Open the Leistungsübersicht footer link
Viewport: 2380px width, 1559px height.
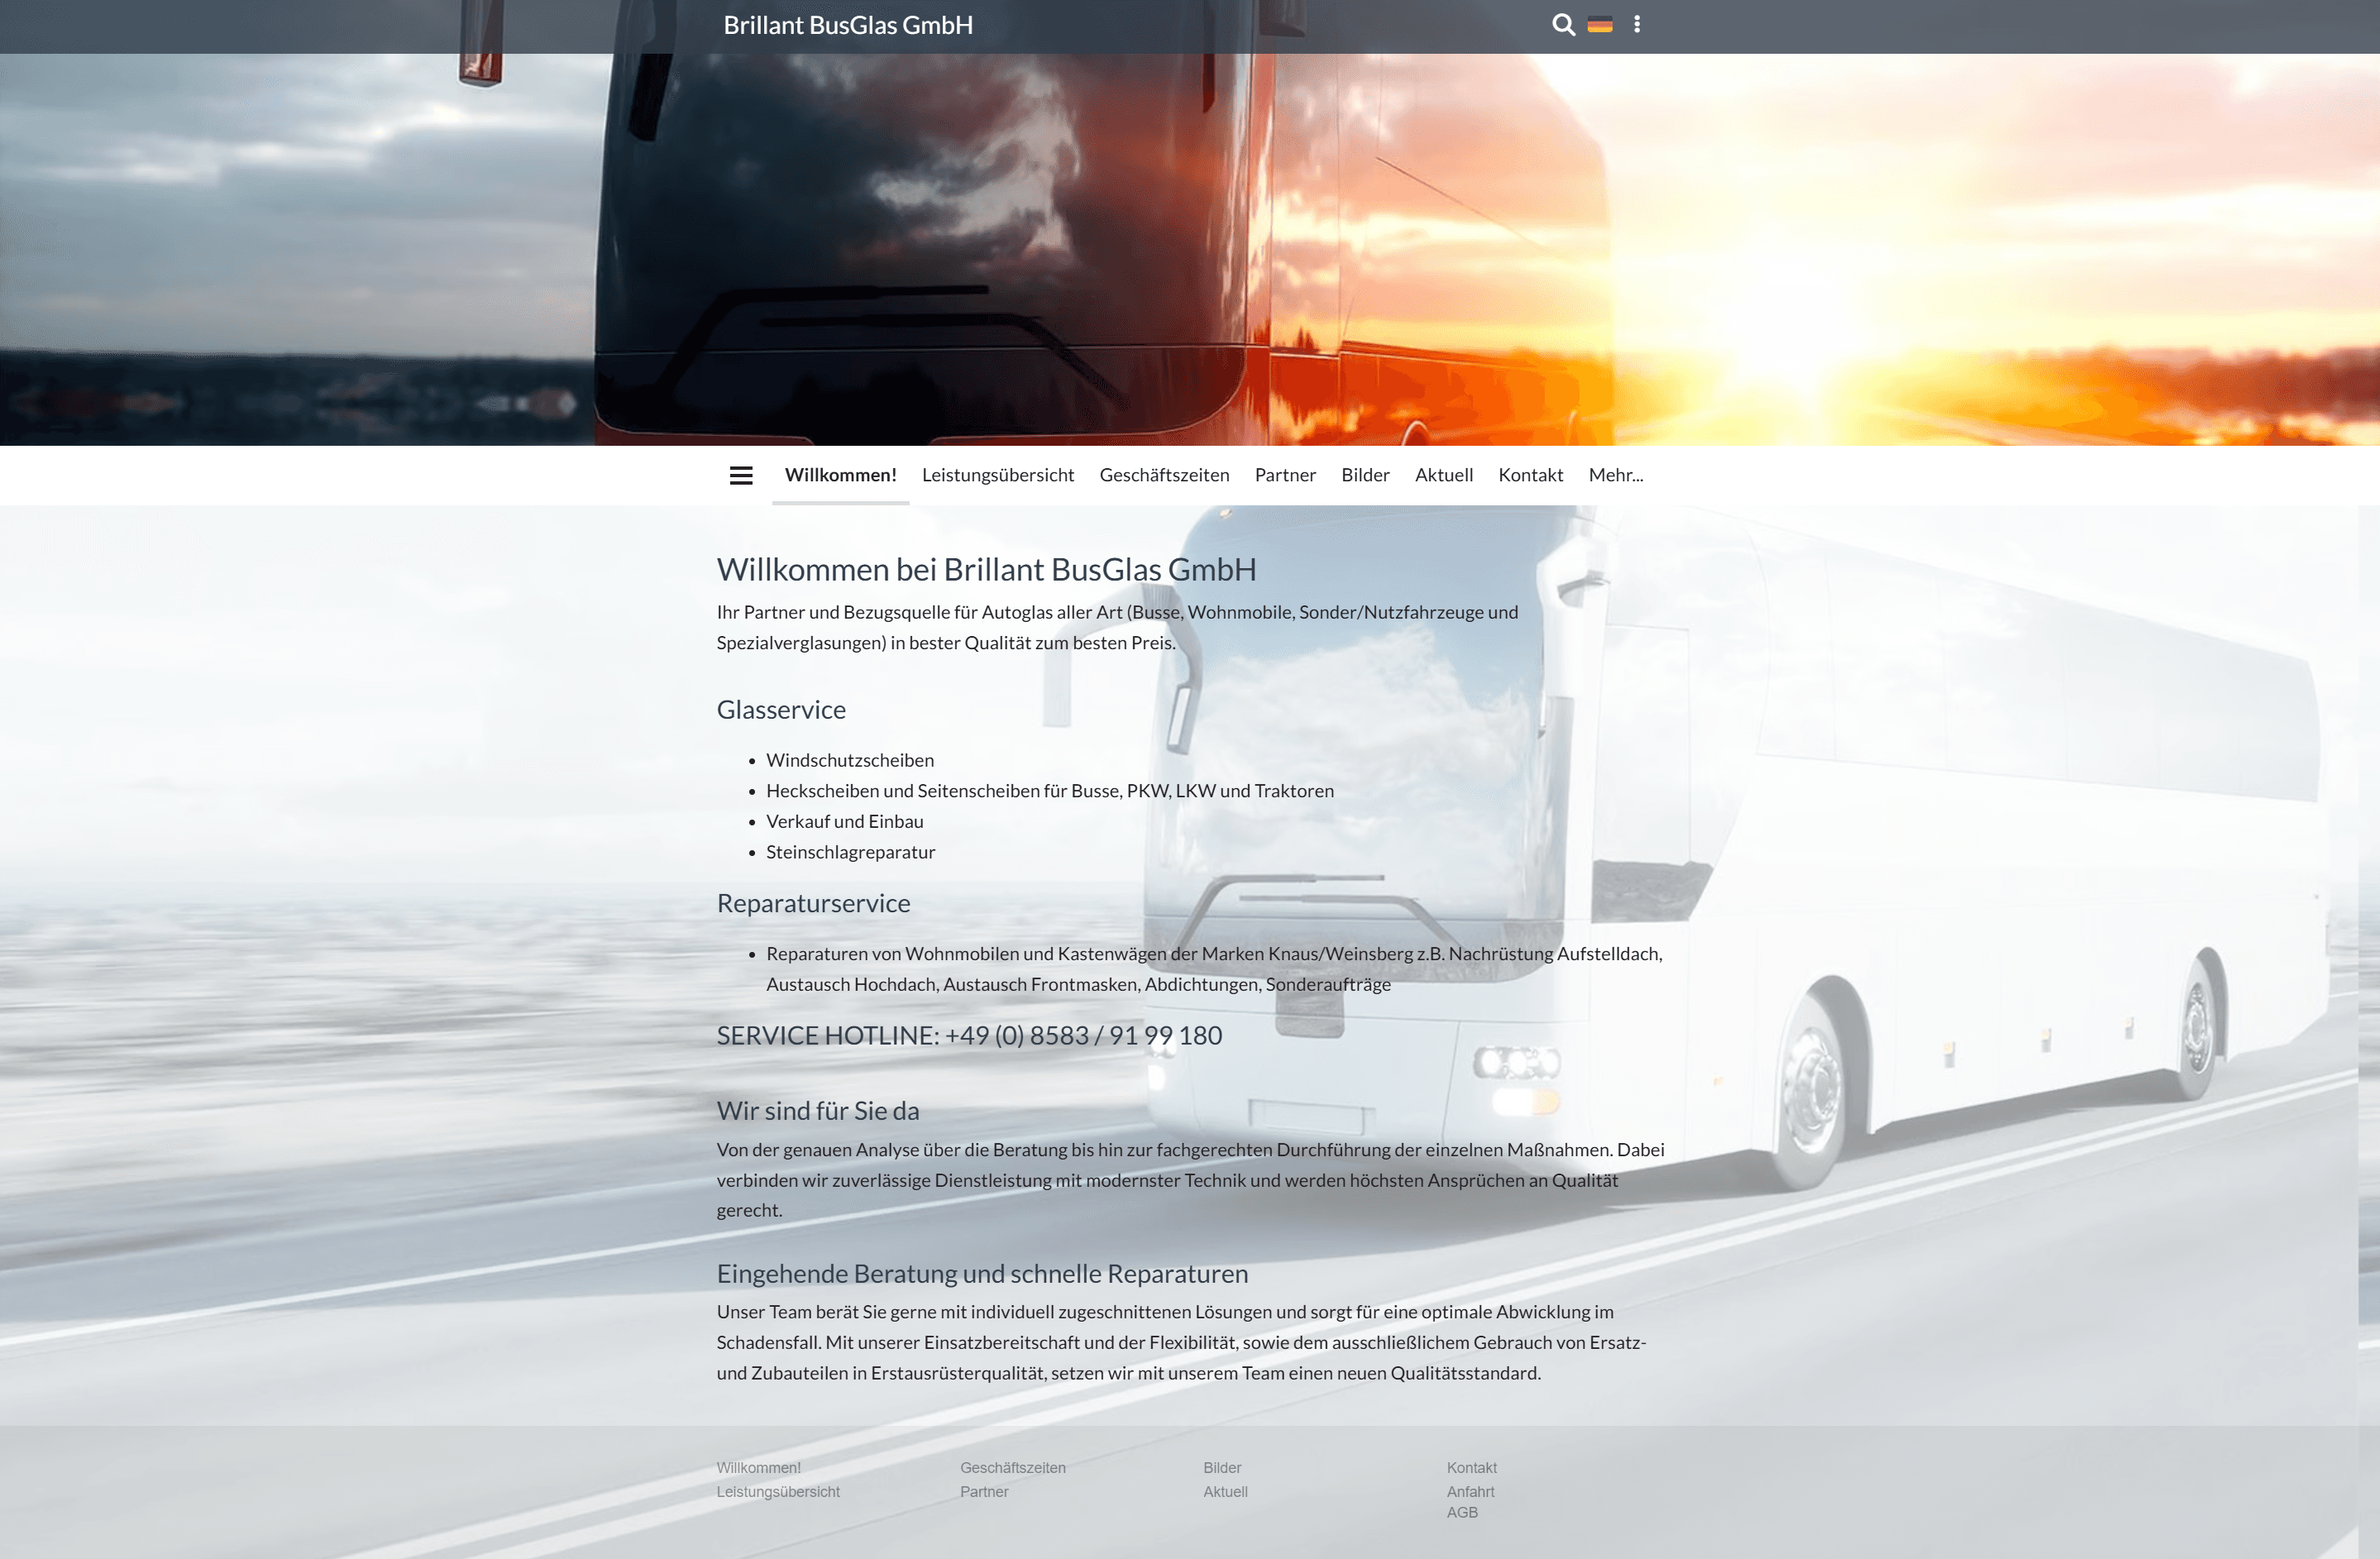click(x=778, y=1492)
